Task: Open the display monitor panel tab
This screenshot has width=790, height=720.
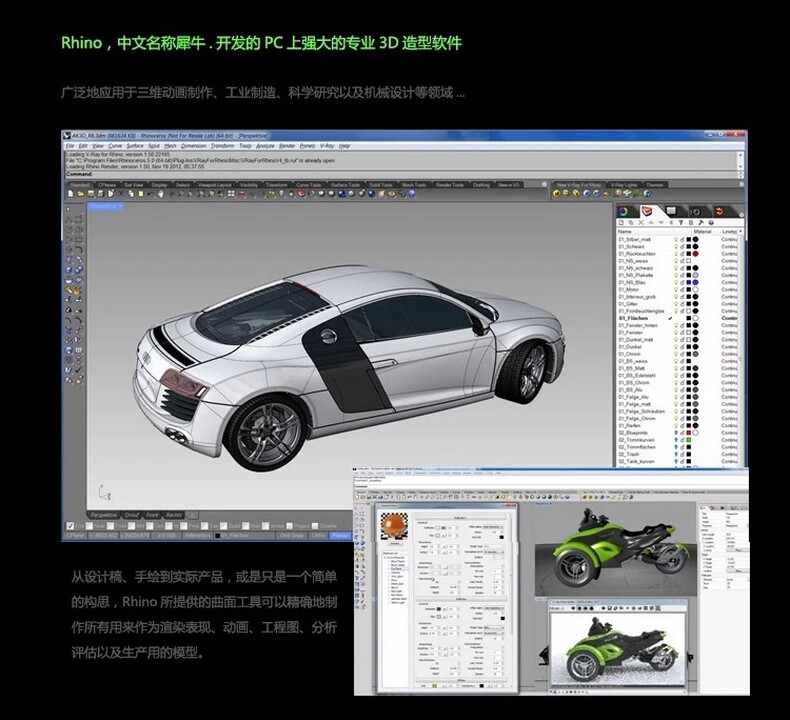Action: [671, 211]
